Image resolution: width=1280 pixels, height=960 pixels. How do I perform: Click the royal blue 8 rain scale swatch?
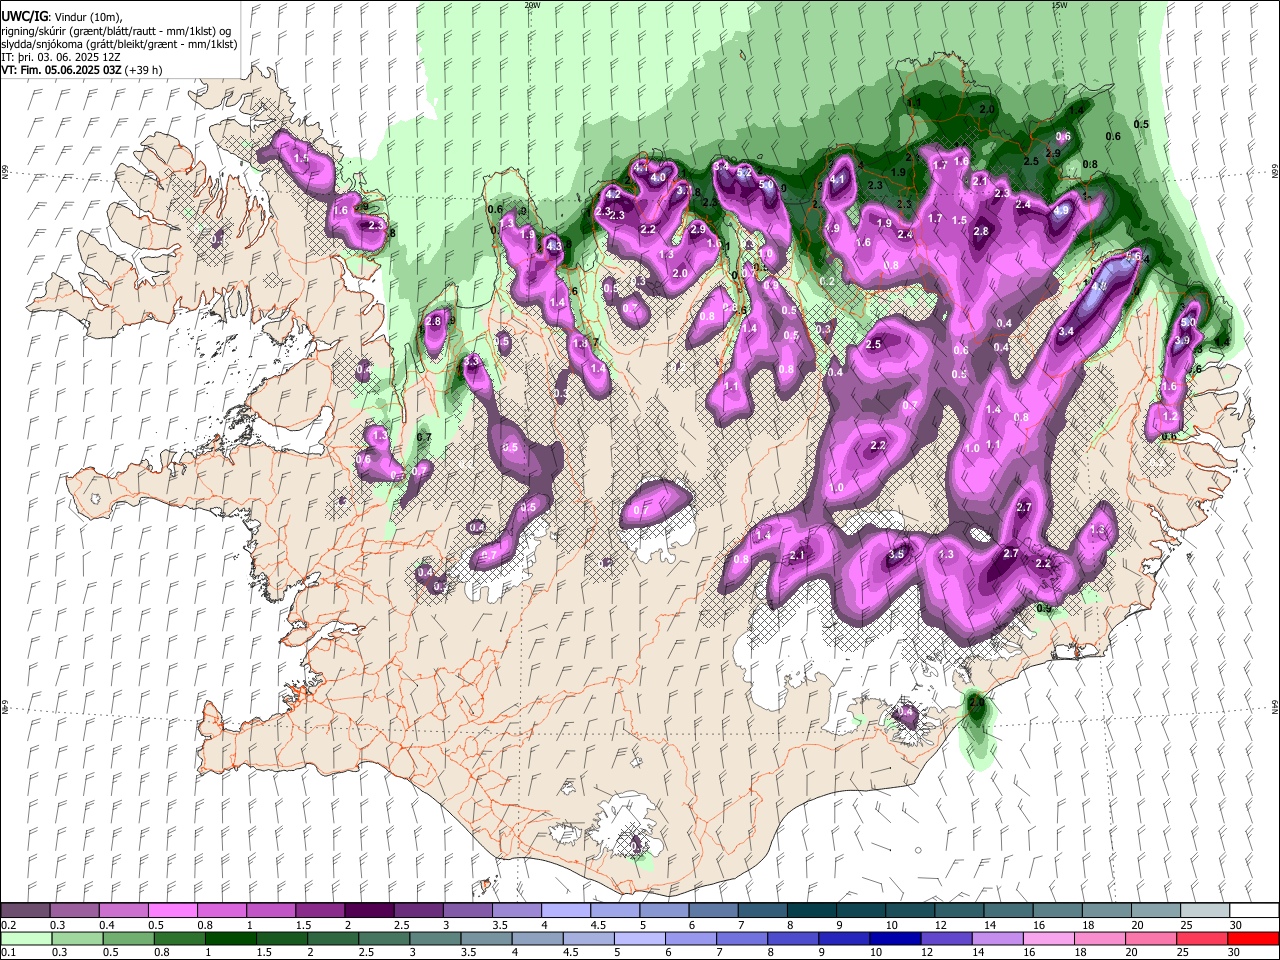793,939
